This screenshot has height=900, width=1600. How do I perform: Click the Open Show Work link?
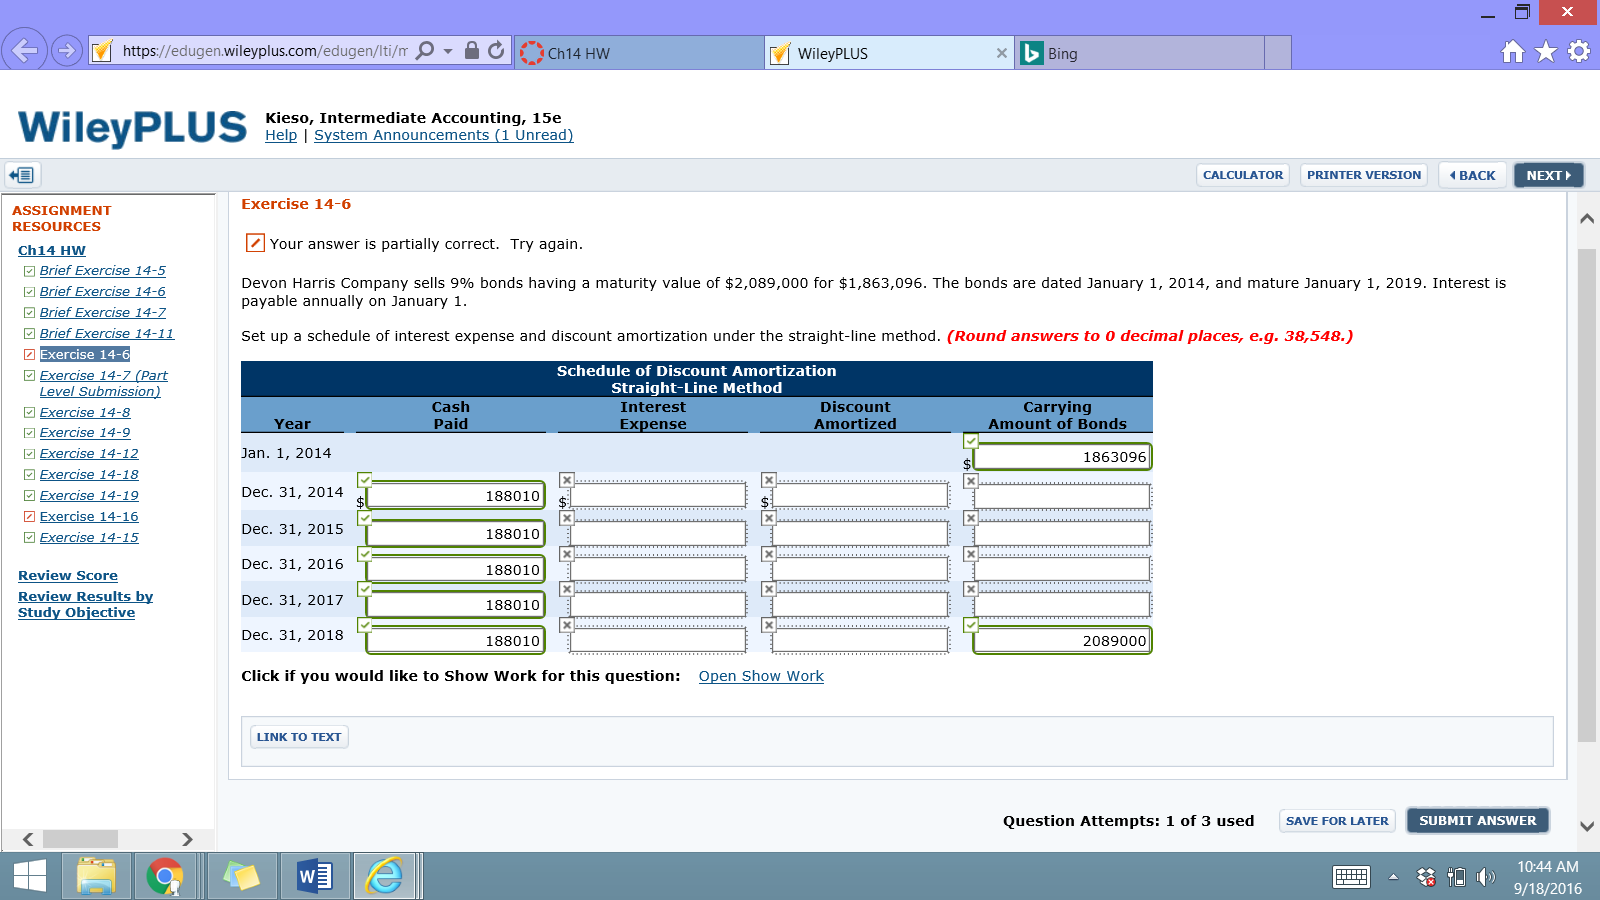click(761, 676)
